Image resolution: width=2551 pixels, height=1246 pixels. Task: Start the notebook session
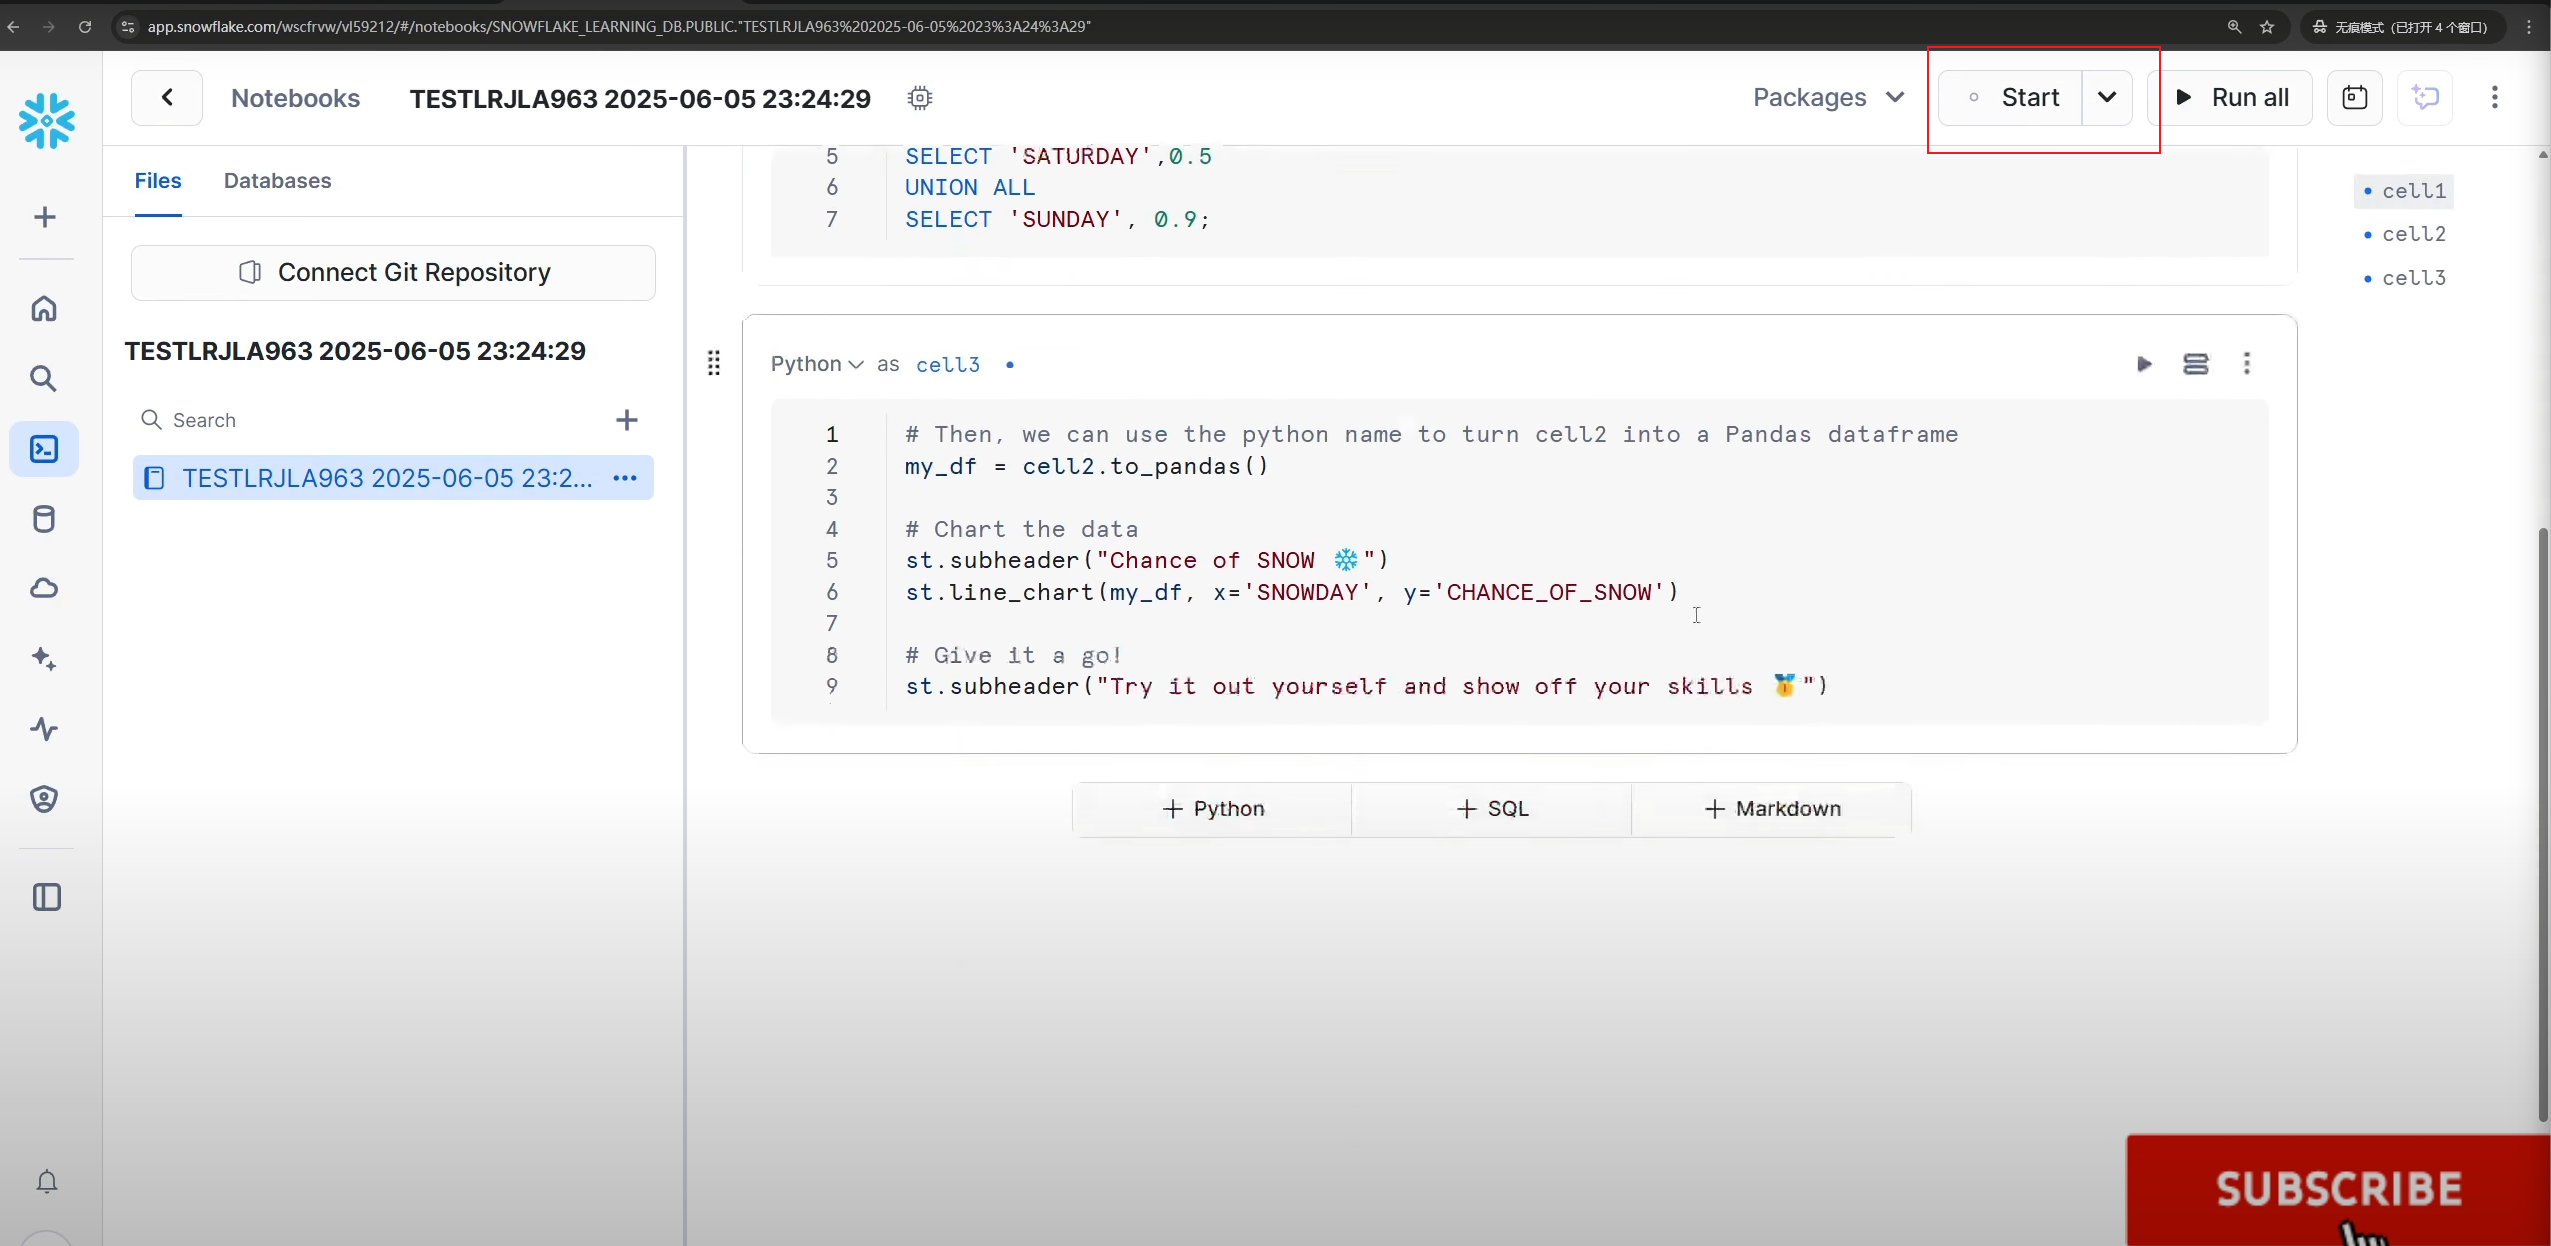(2011, 97)
